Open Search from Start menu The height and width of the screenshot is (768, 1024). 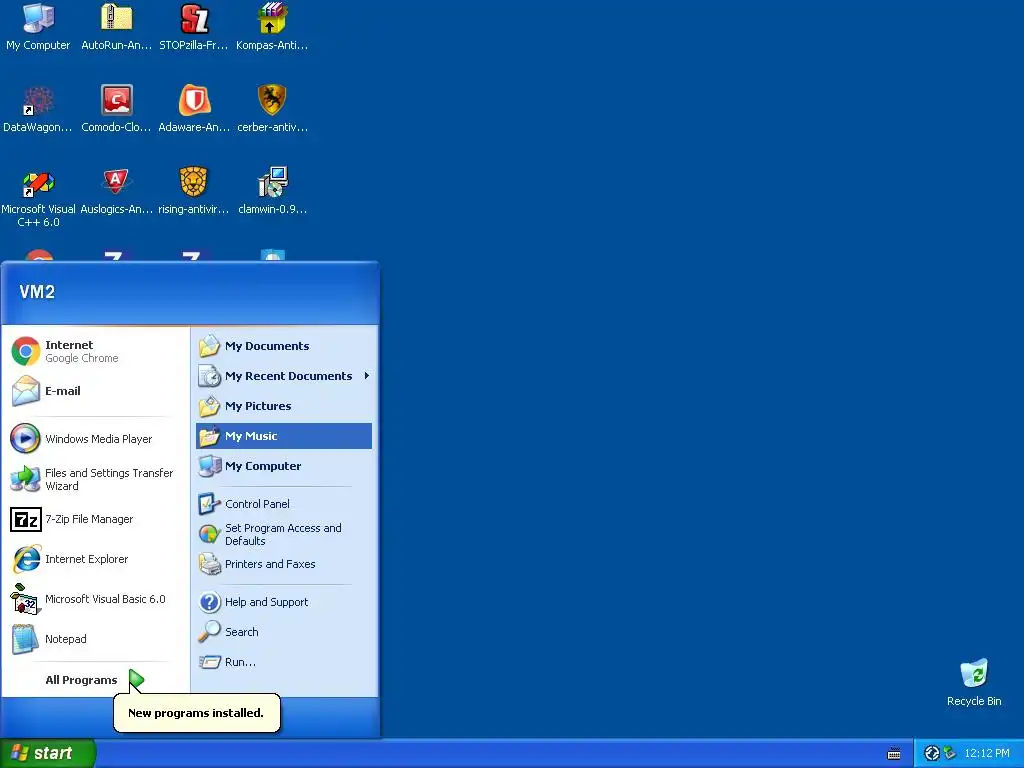point(283,632)
